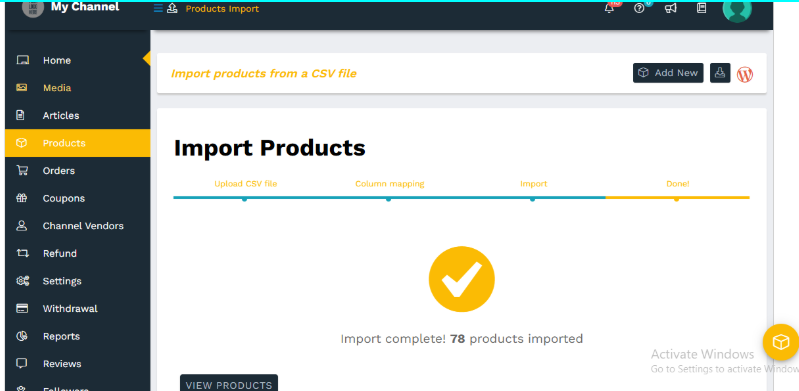Viewport: 799px width, 391px height.
Task: Click the Articles document icon
Action: click(20, 115)
